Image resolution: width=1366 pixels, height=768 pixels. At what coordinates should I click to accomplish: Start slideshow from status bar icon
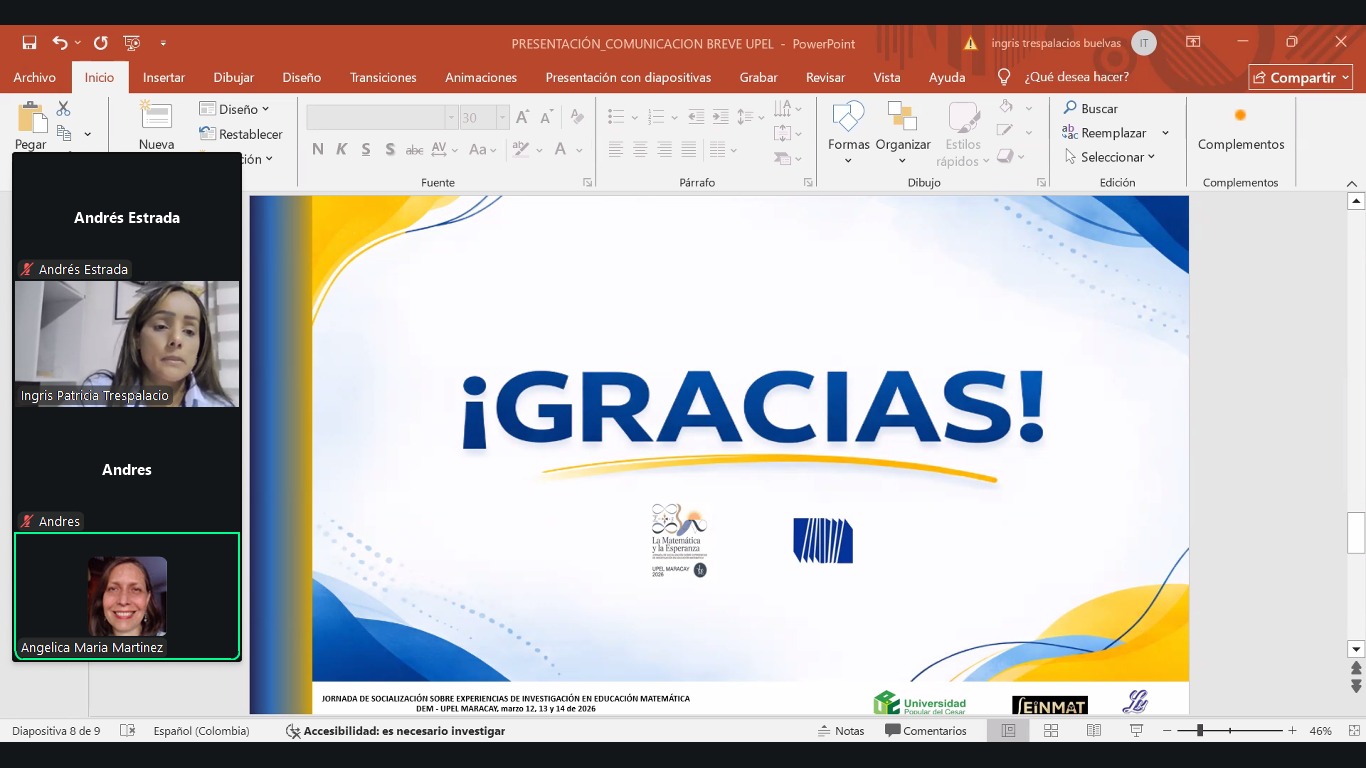tap(1136, 731)
